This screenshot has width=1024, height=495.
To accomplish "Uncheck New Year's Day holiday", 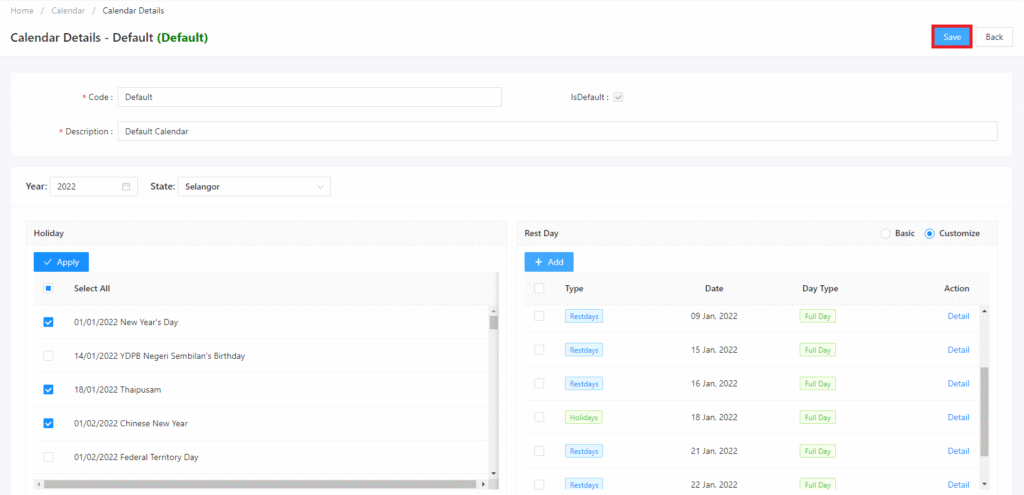I will tap(49, 322).
